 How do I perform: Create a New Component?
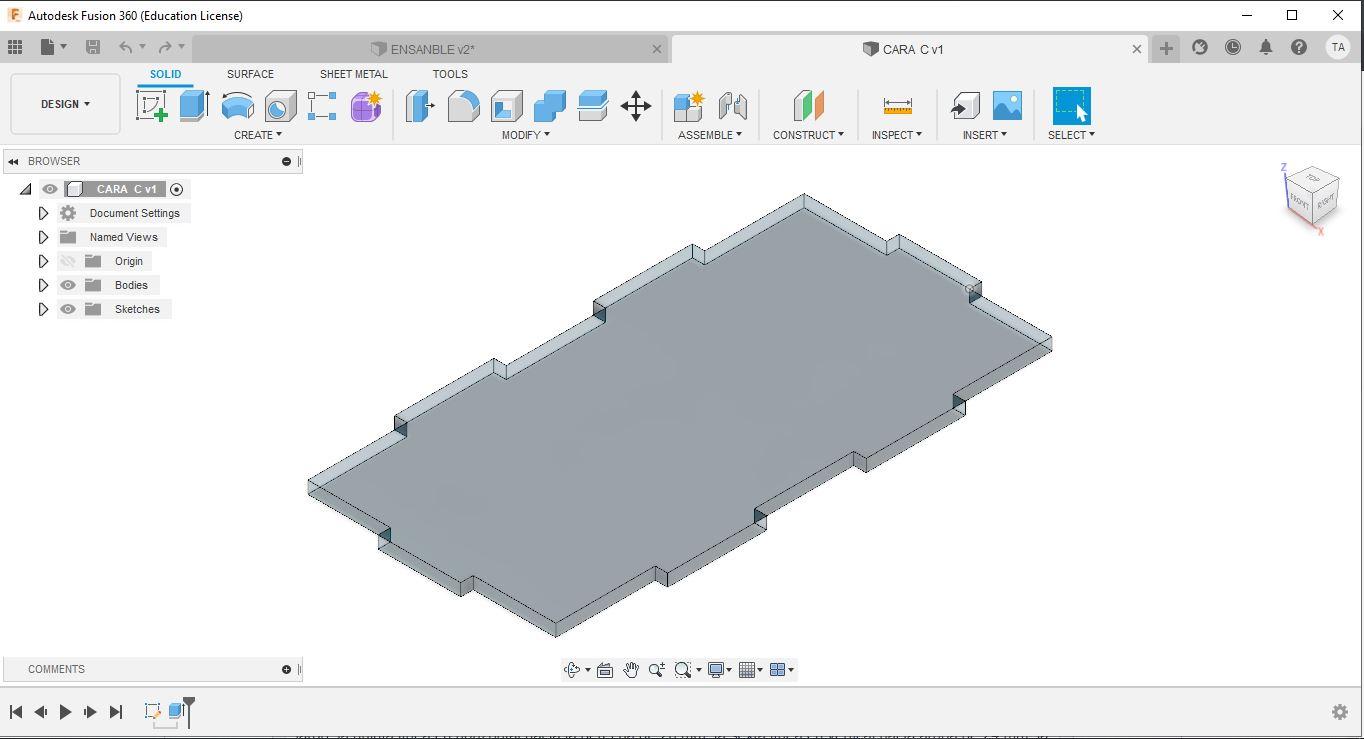(x=689, y=106)
